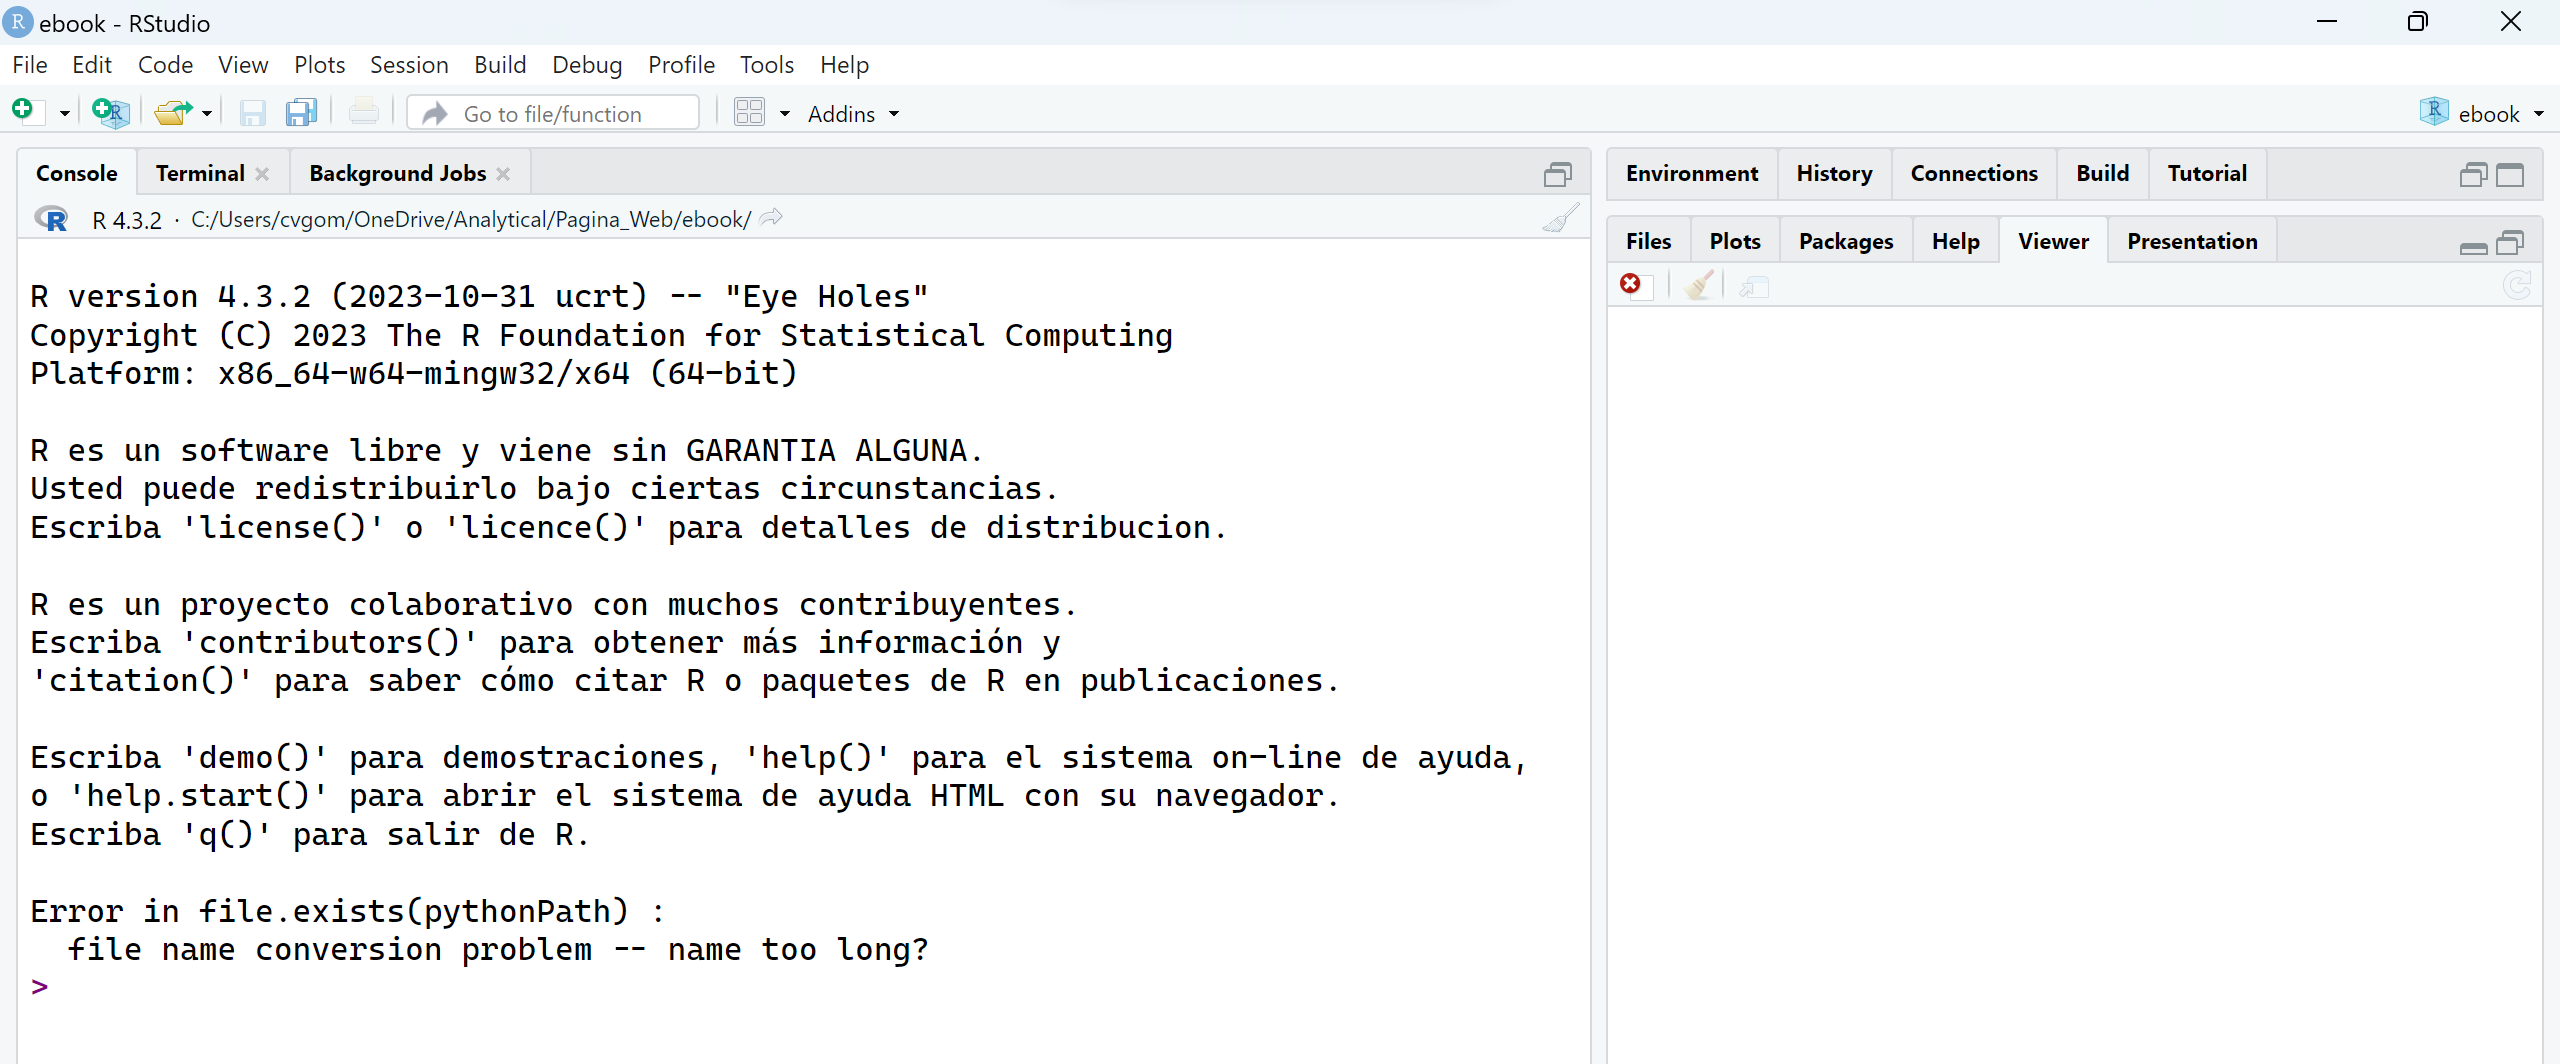Click the red stop icon in Viewer
This screenshot has height=1064, width=2560.
[x=1631, y=286]
